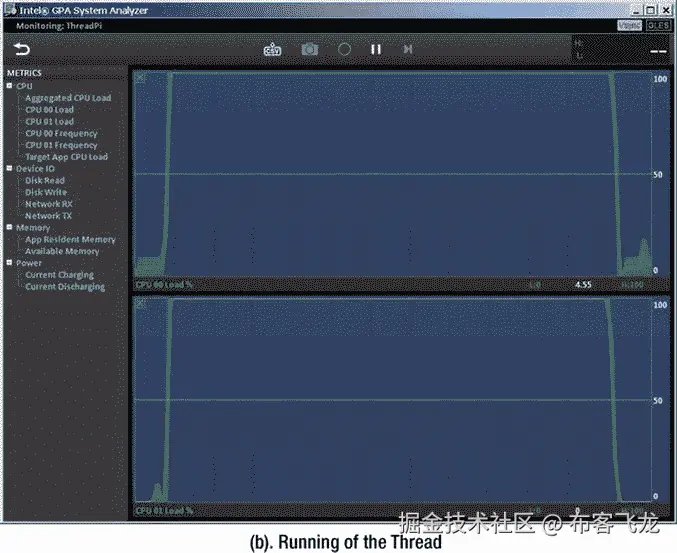Click corner icon of CPU 01 chart

(x=140, y=304)
